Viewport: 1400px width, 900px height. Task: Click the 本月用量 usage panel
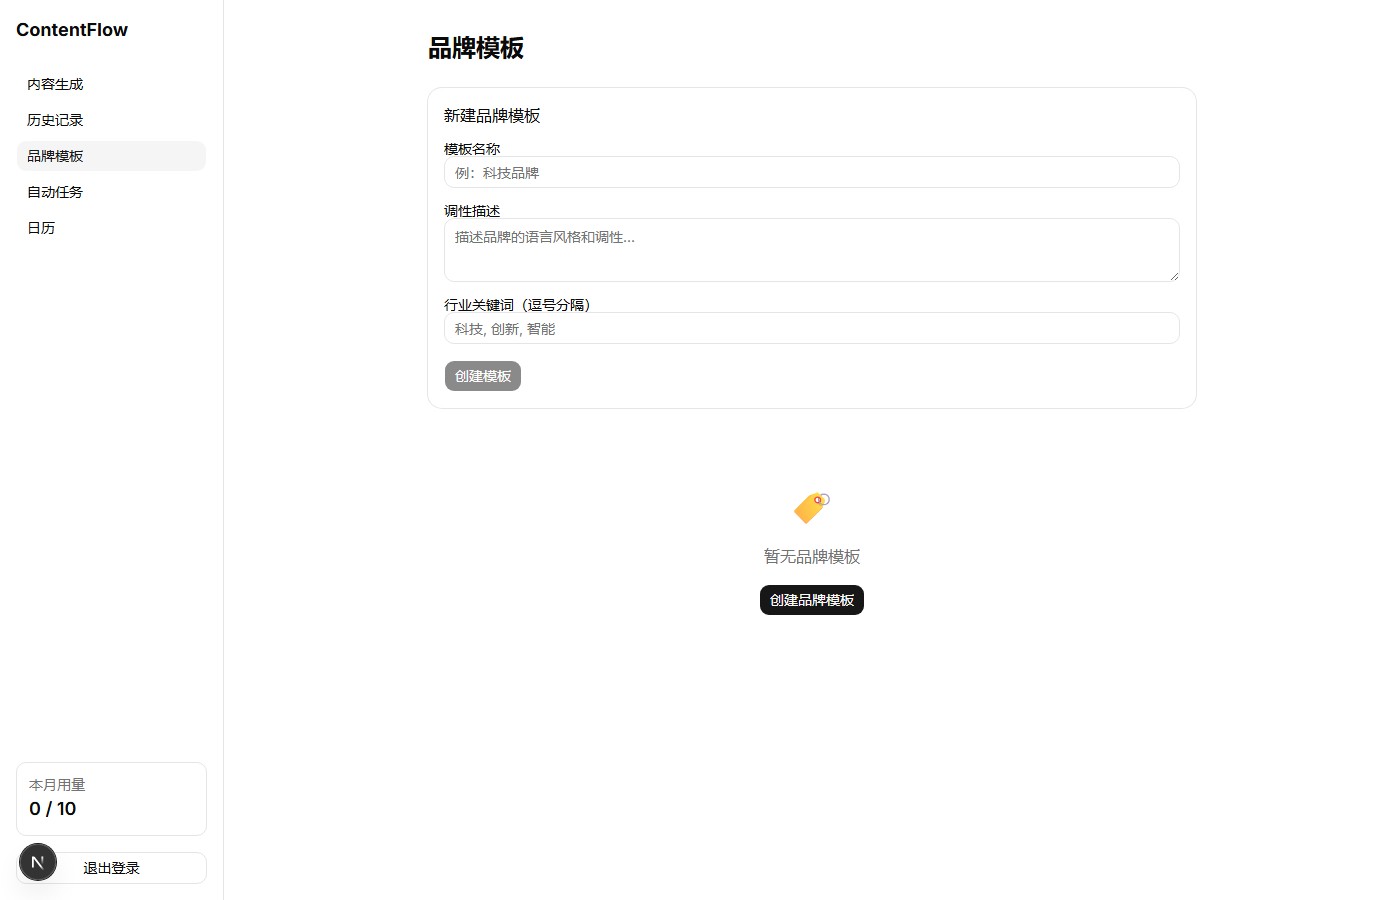110,798
